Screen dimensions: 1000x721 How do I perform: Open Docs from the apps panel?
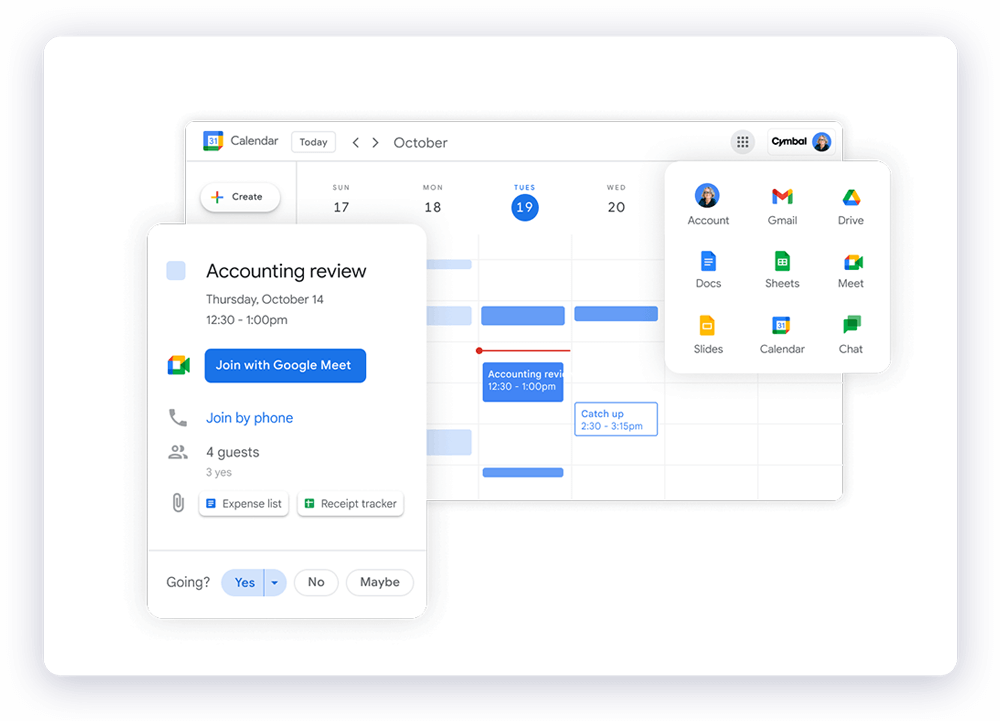(708, 270)
